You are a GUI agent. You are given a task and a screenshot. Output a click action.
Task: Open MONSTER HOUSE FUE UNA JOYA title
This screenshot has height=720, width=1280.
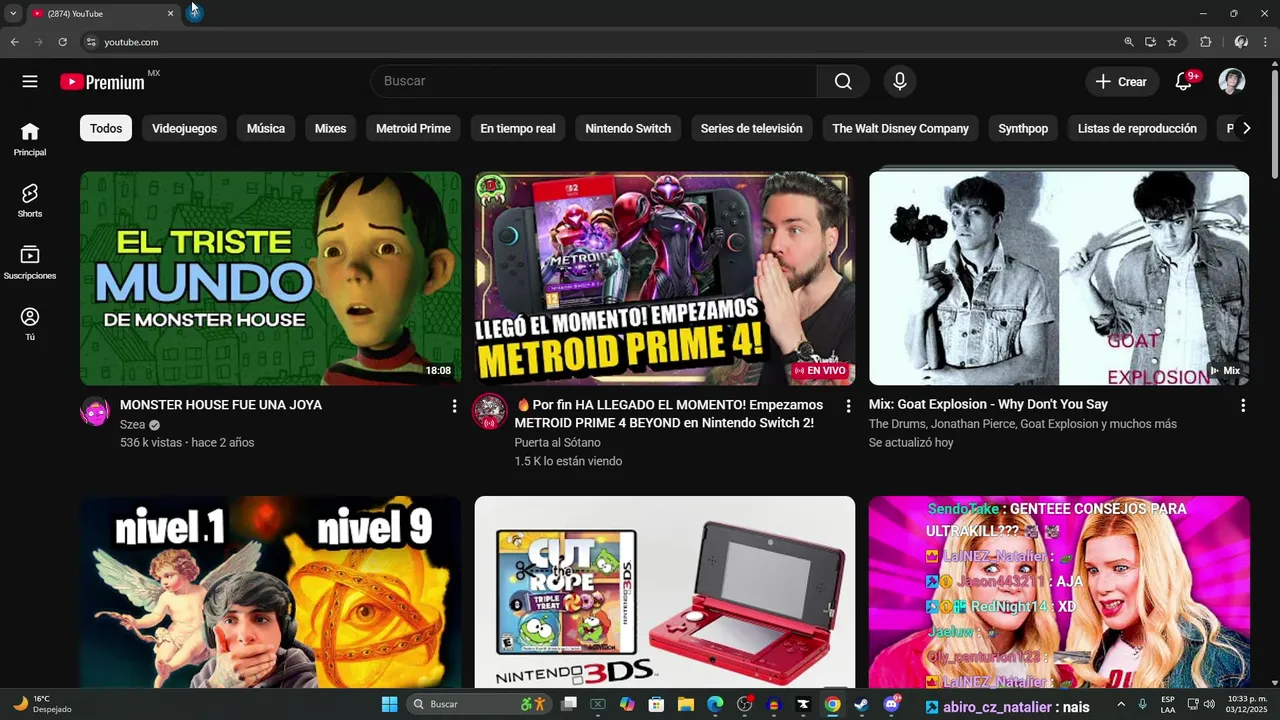click(221, 405)
